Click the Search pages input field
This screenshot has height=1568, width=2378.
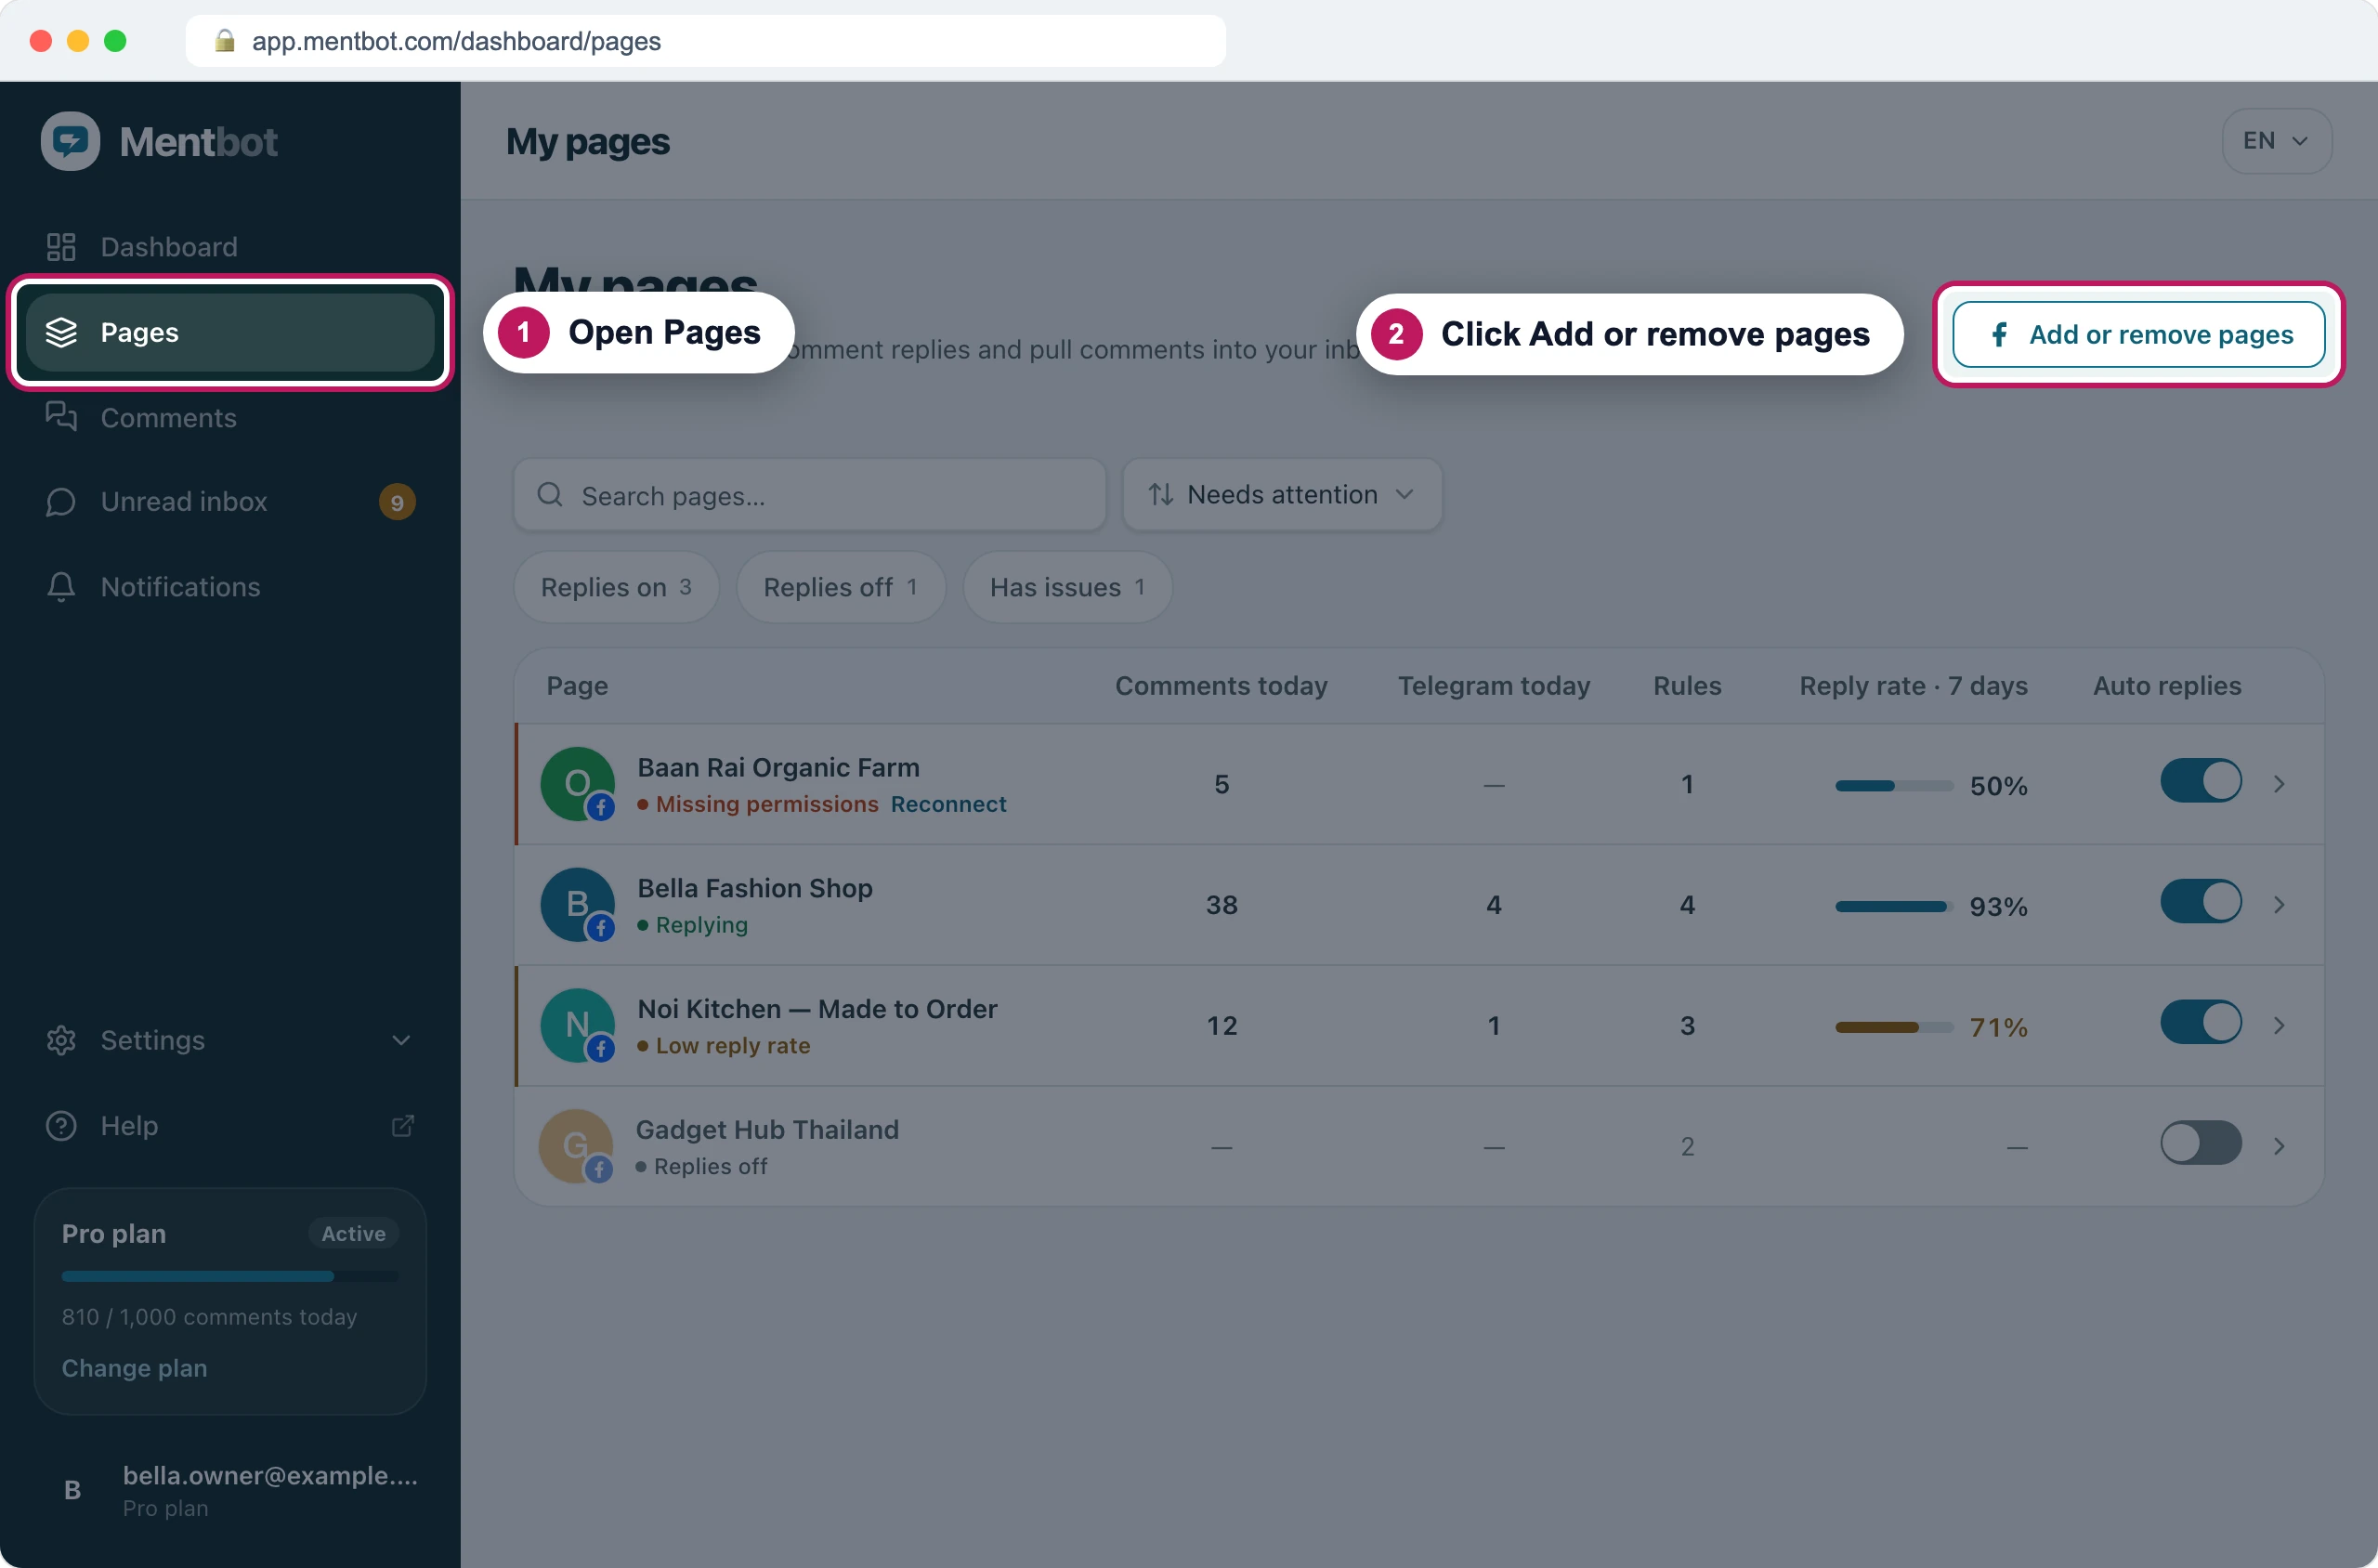810,495
